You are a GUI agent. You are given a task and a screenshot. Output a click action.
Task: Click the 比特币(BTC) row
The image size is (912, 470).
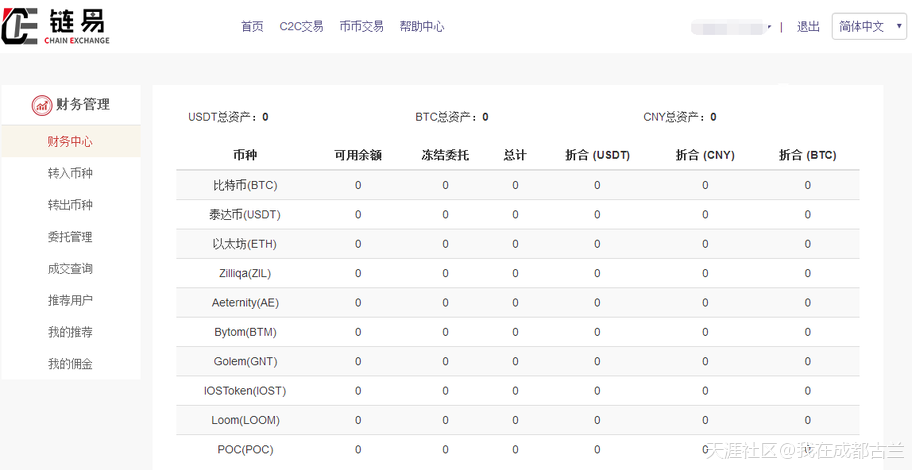[x=245, y=185]
